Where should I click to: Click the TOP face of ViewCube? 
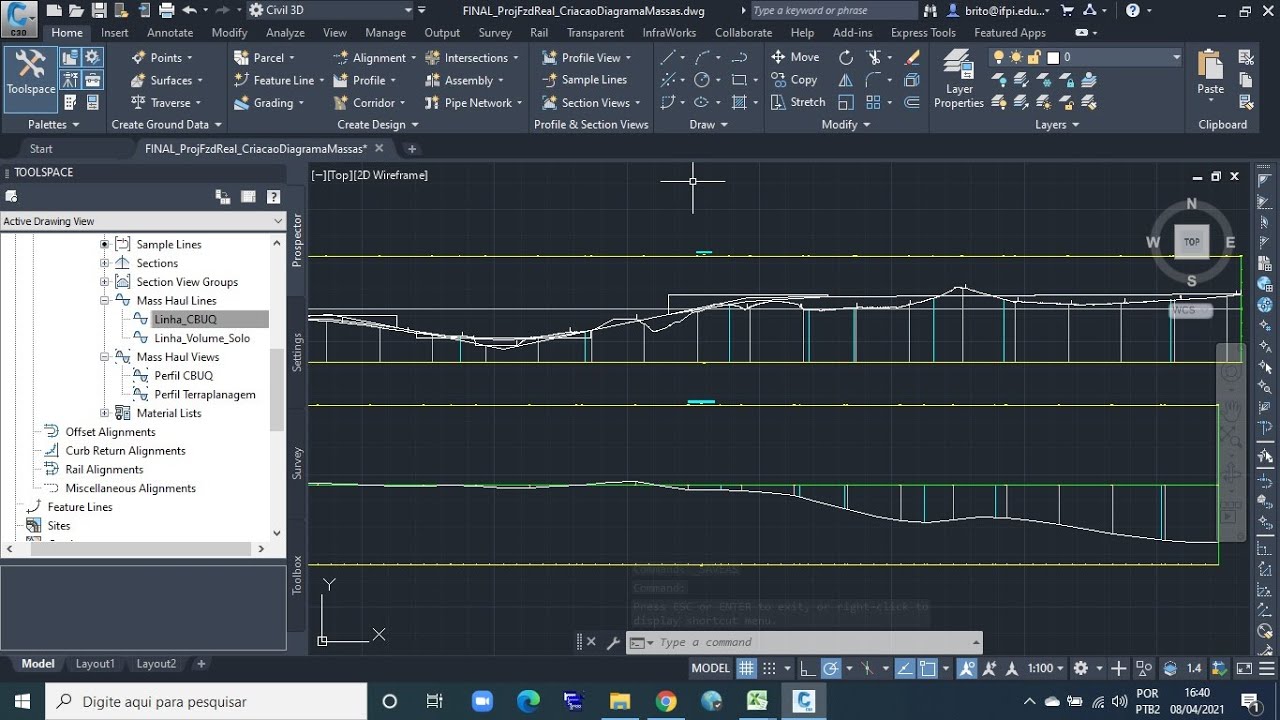(1191, 242)
